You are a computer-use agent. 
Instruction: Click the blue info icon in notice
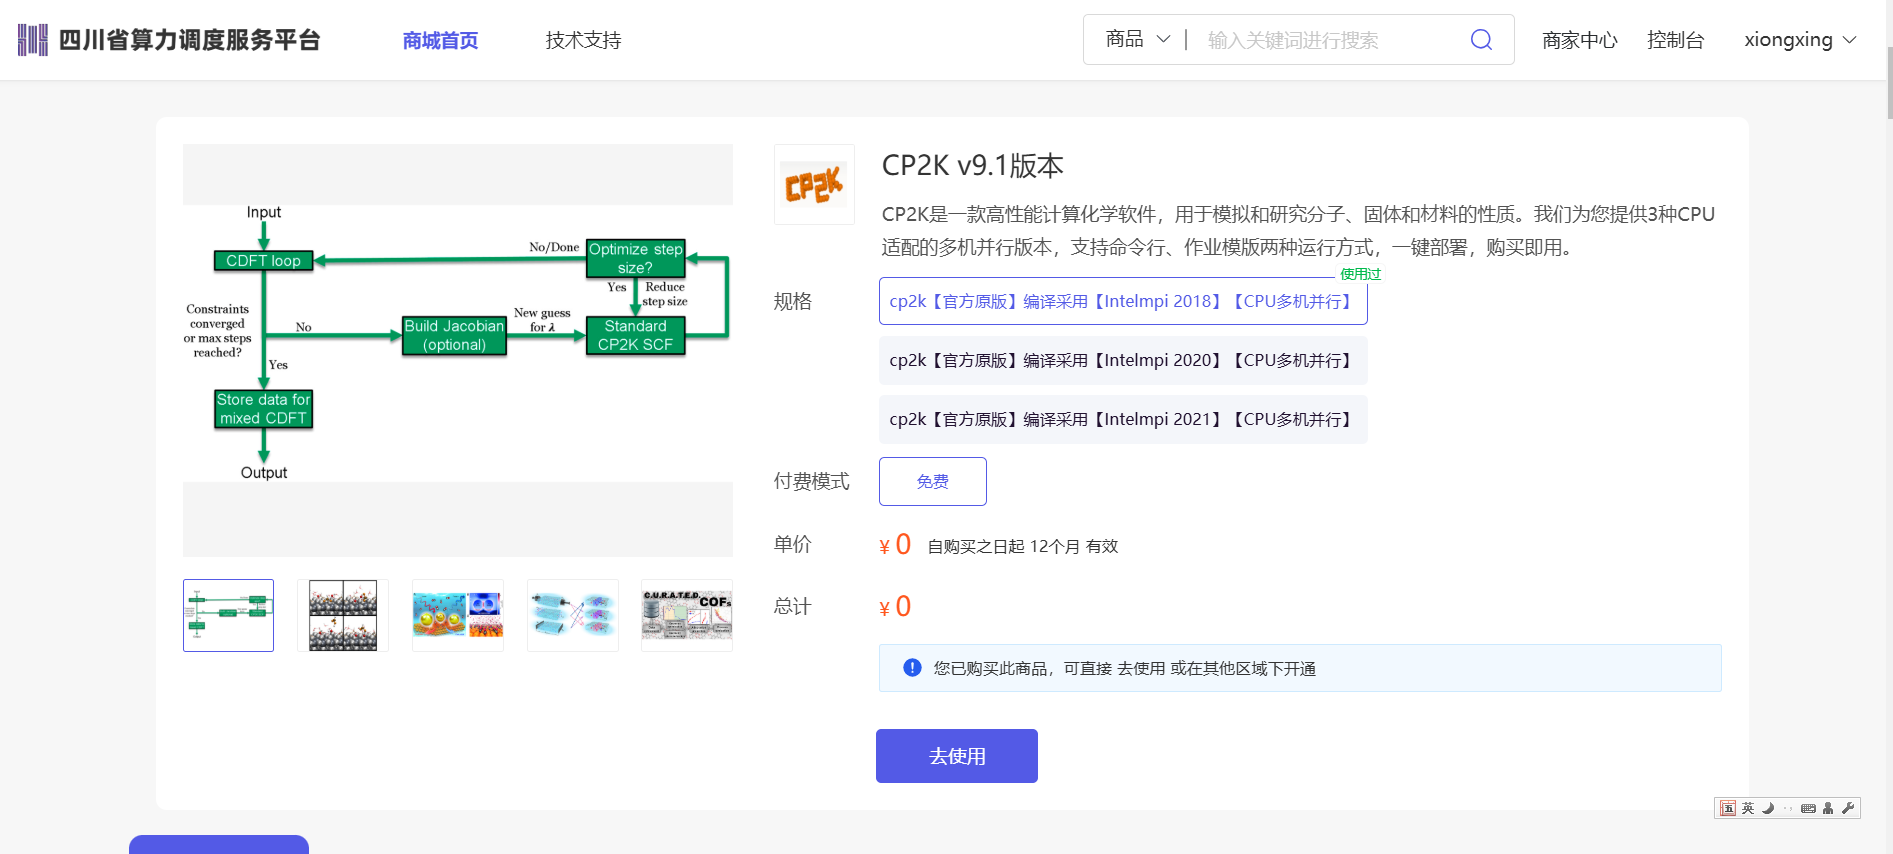click(912, 668)
